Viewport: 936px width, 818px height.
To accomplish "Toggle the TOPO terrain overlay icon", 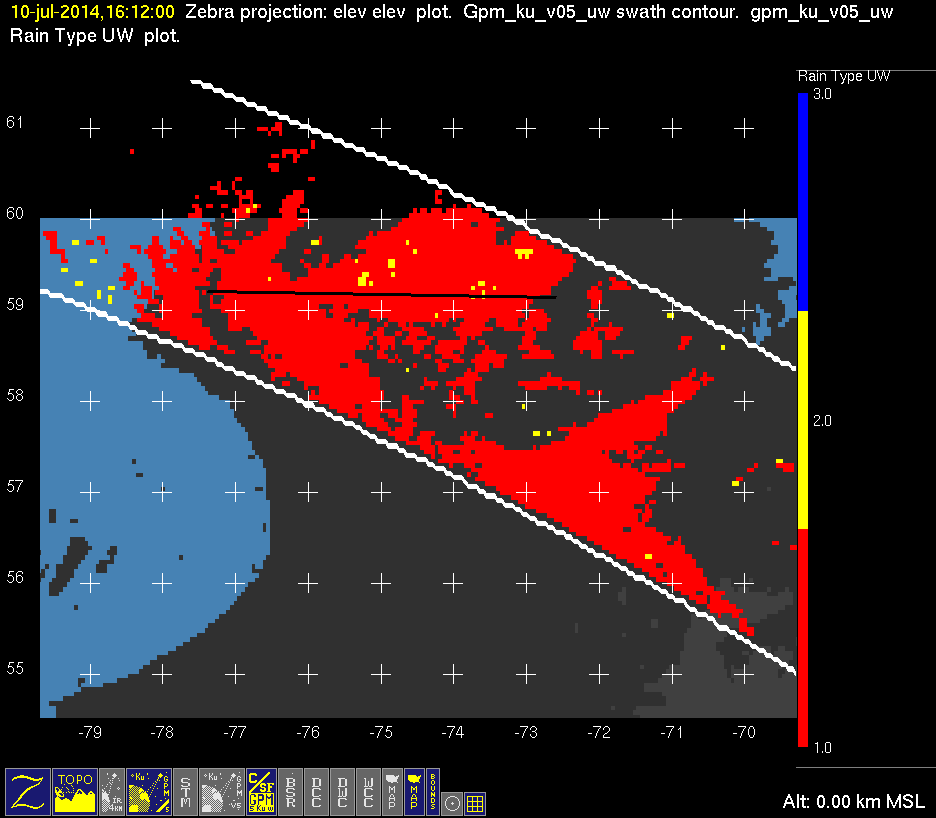I will pyautogui.click(x=75, y=791).
